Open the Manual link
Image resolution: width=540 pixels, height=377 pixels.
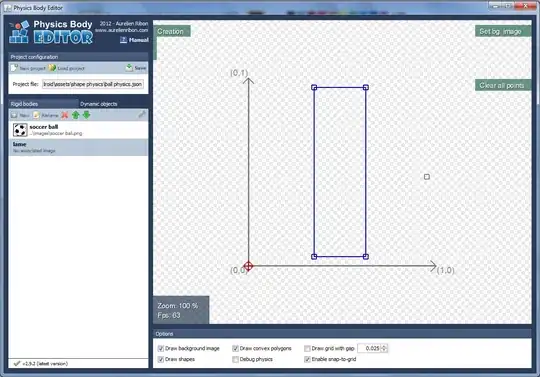pyautogui.click(x=134, y=40)
